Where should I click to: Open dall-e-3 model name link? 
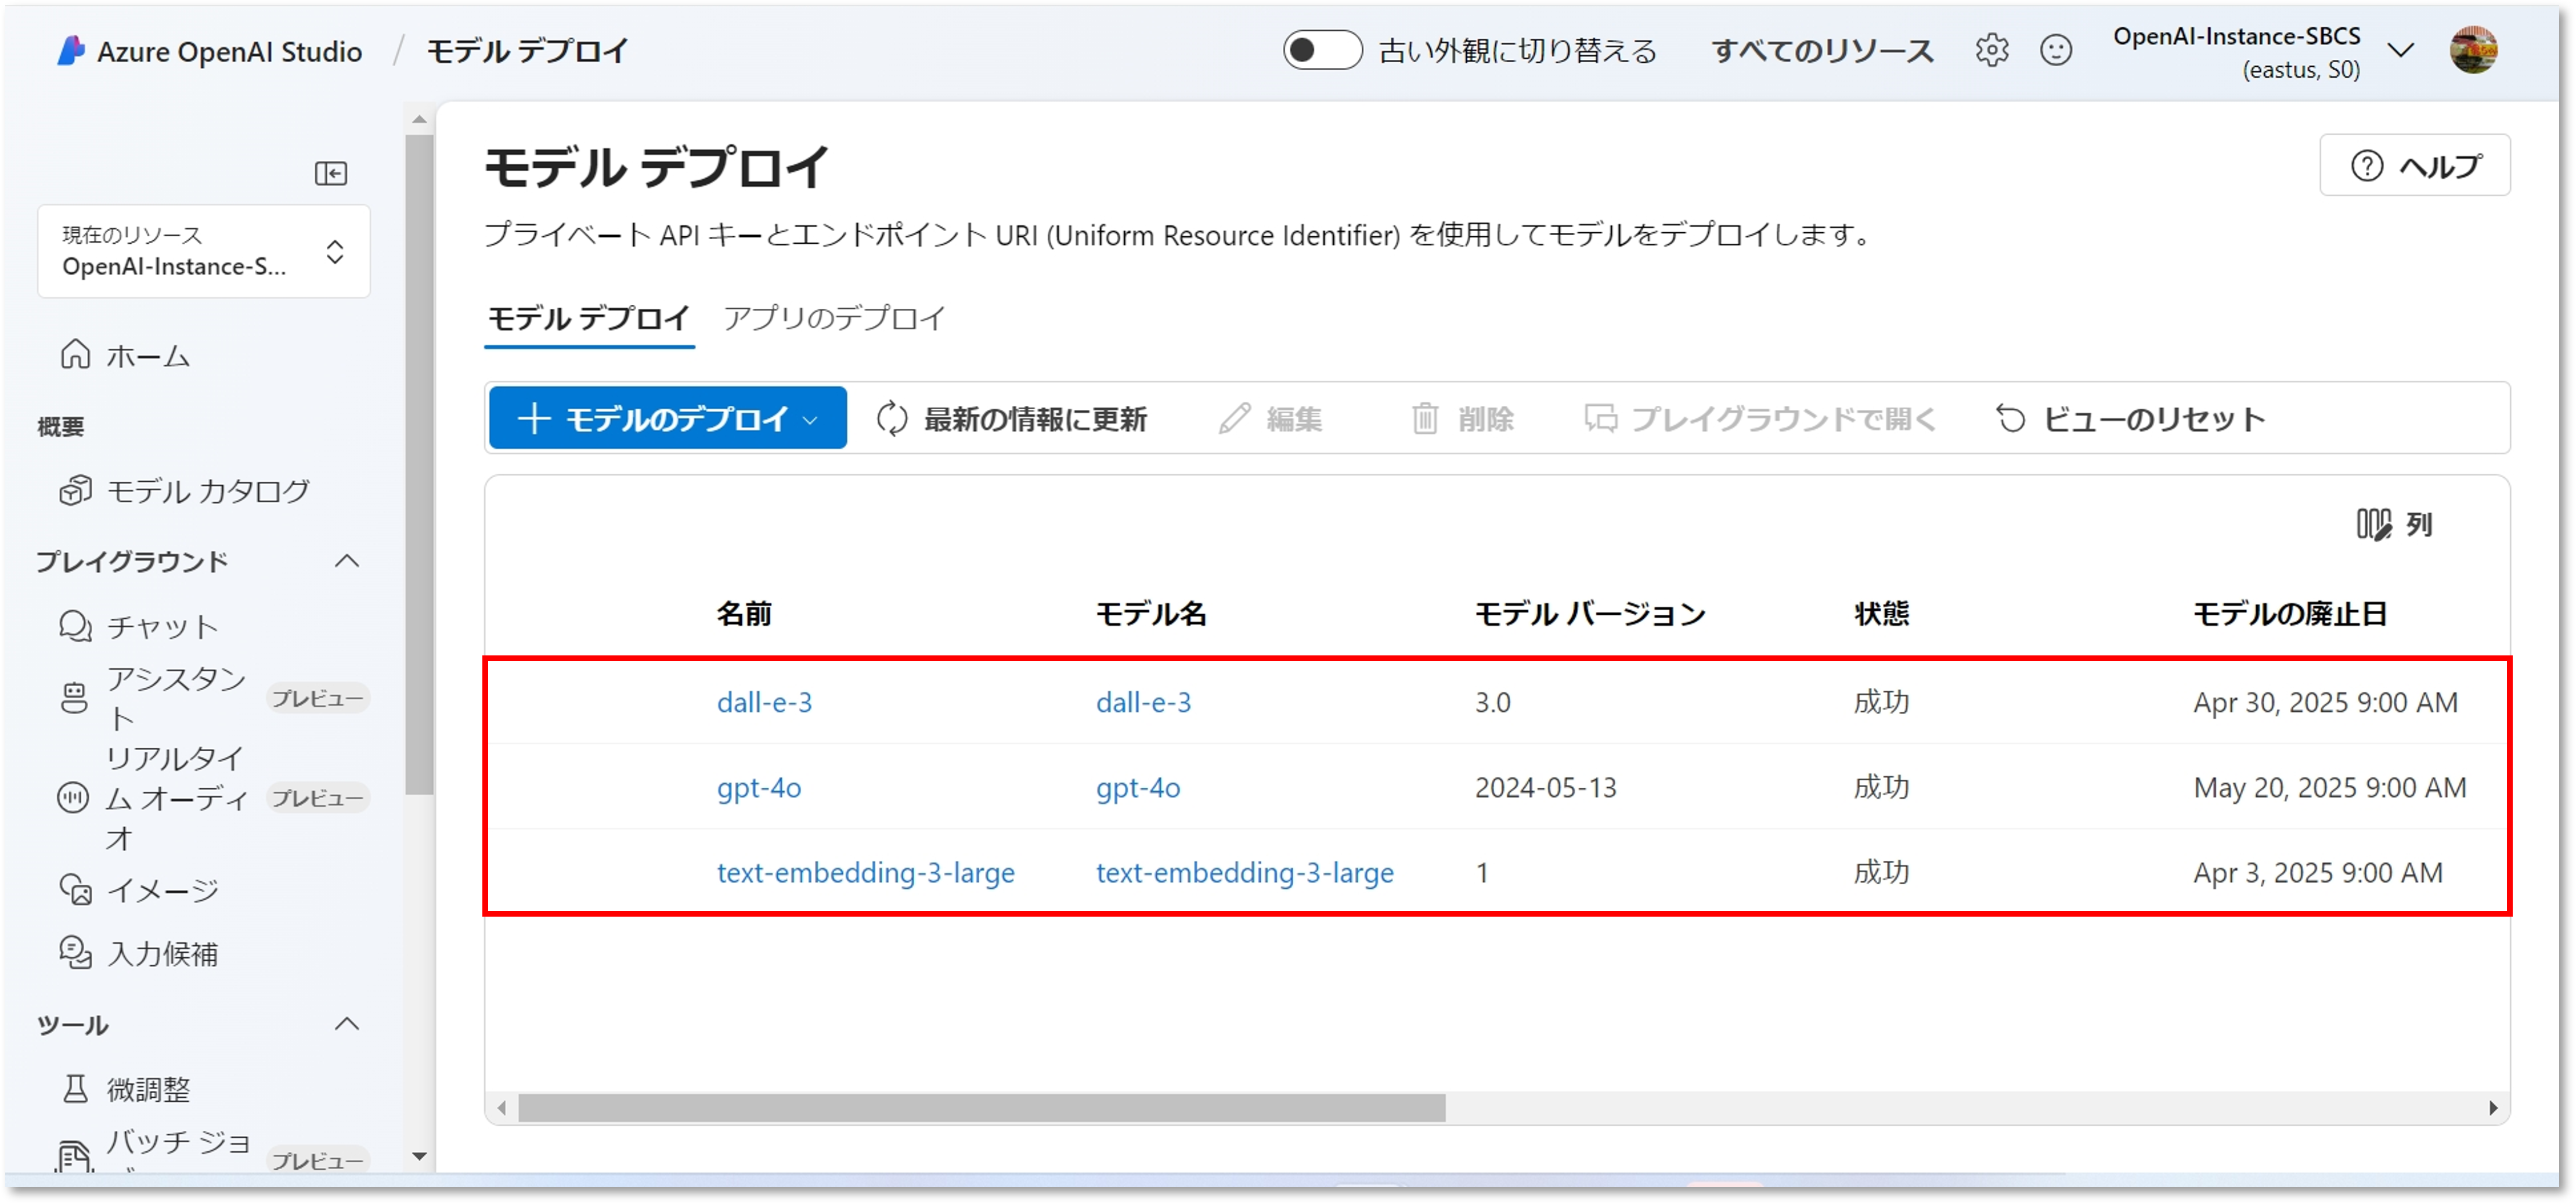(x=1143, y=702)
